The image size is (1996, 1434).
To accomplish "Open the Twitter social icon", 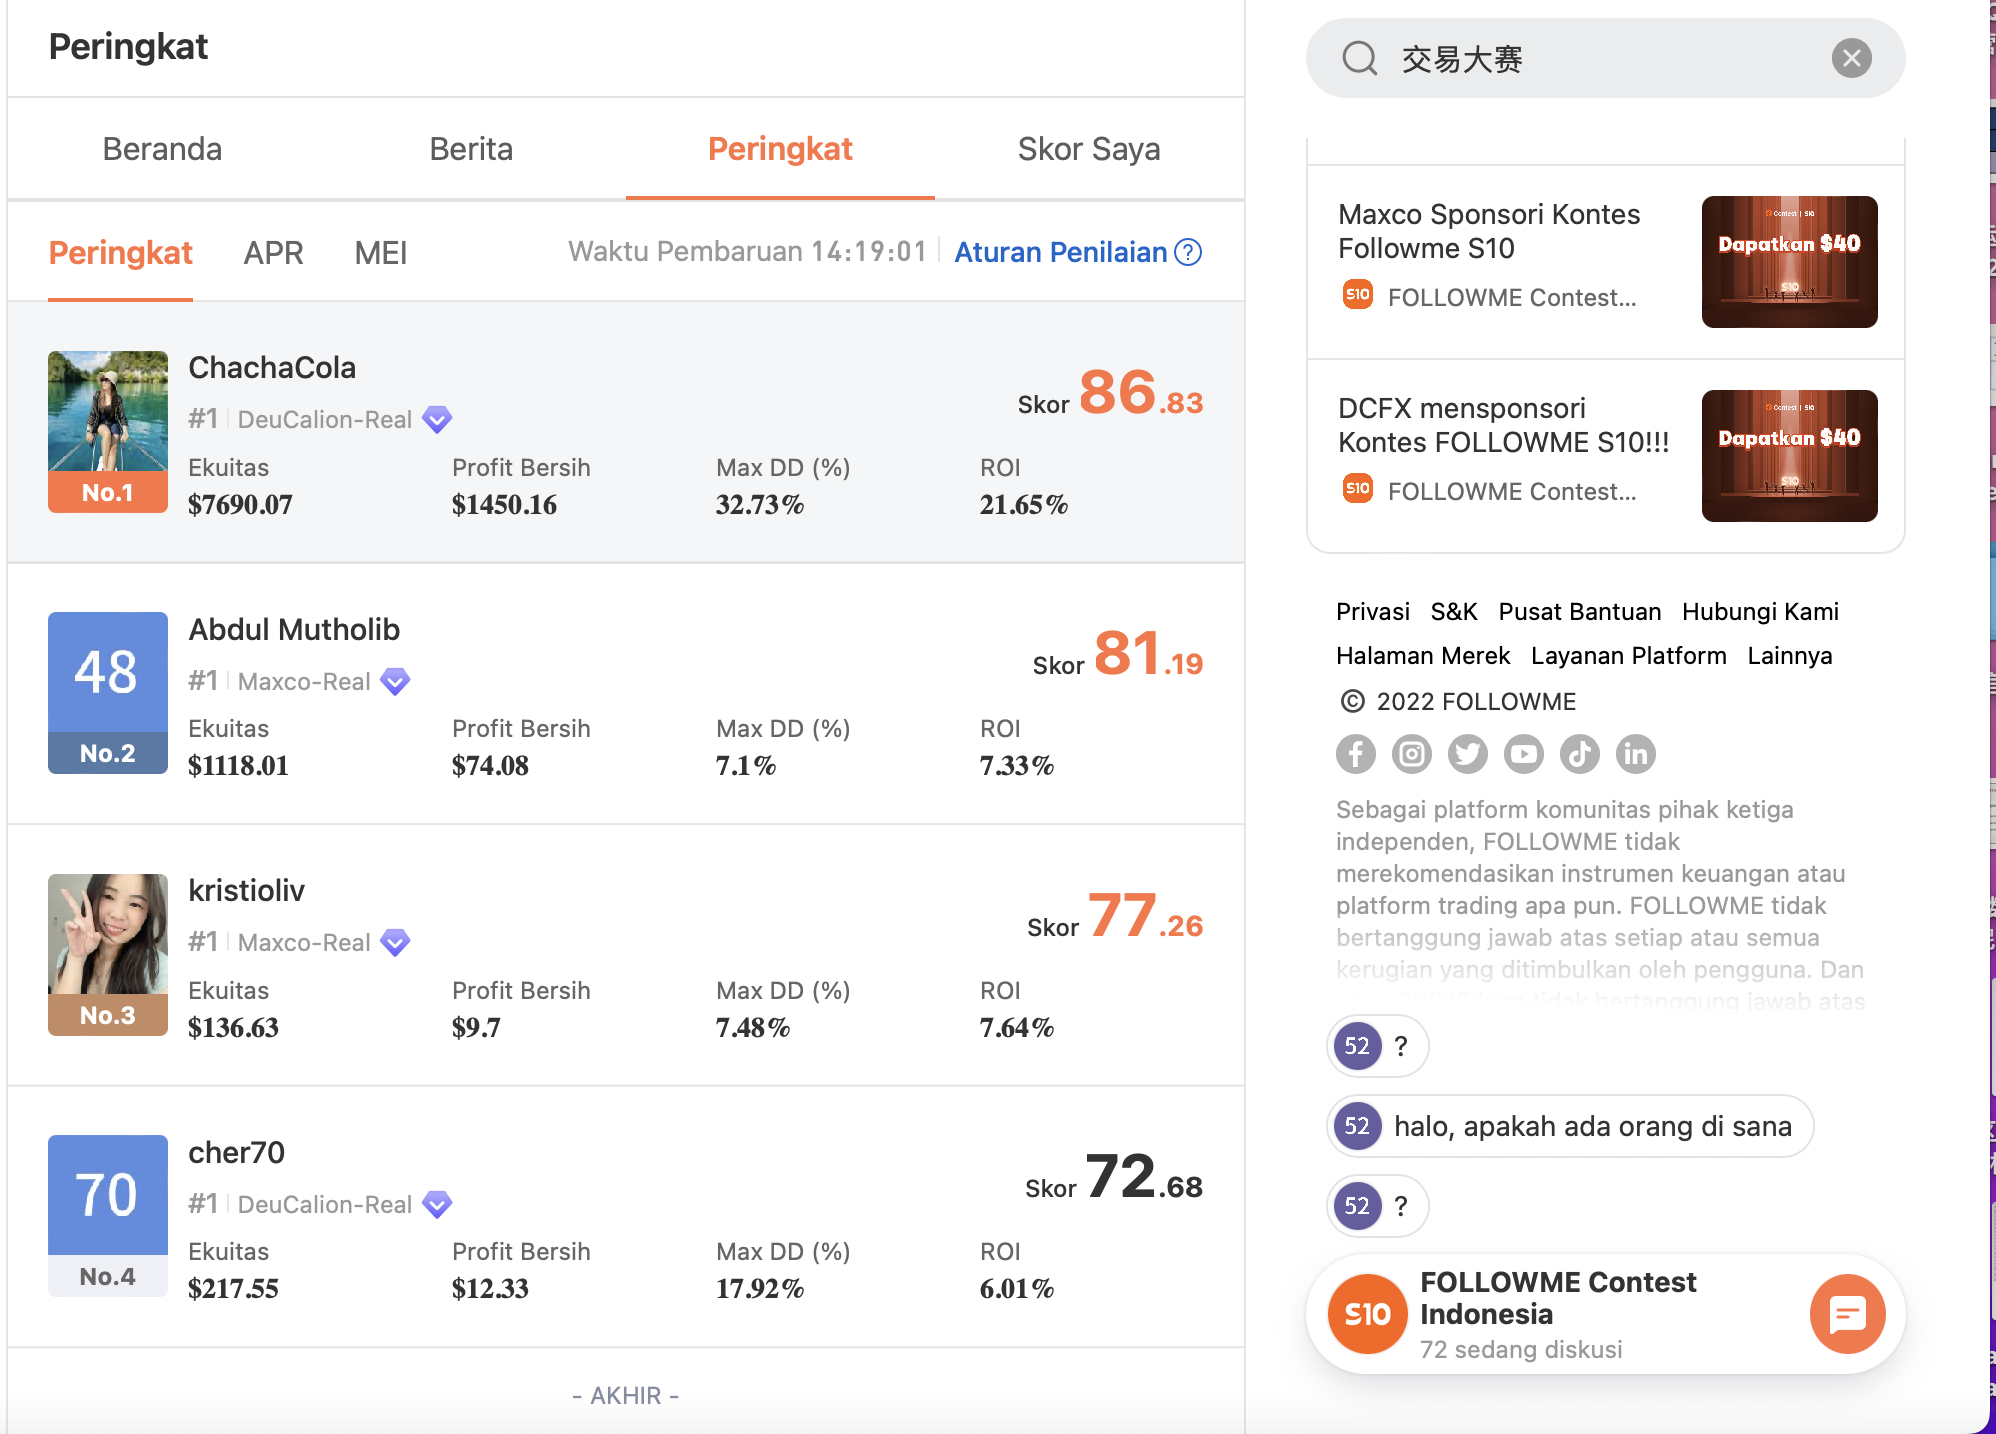I will 1468,754.
